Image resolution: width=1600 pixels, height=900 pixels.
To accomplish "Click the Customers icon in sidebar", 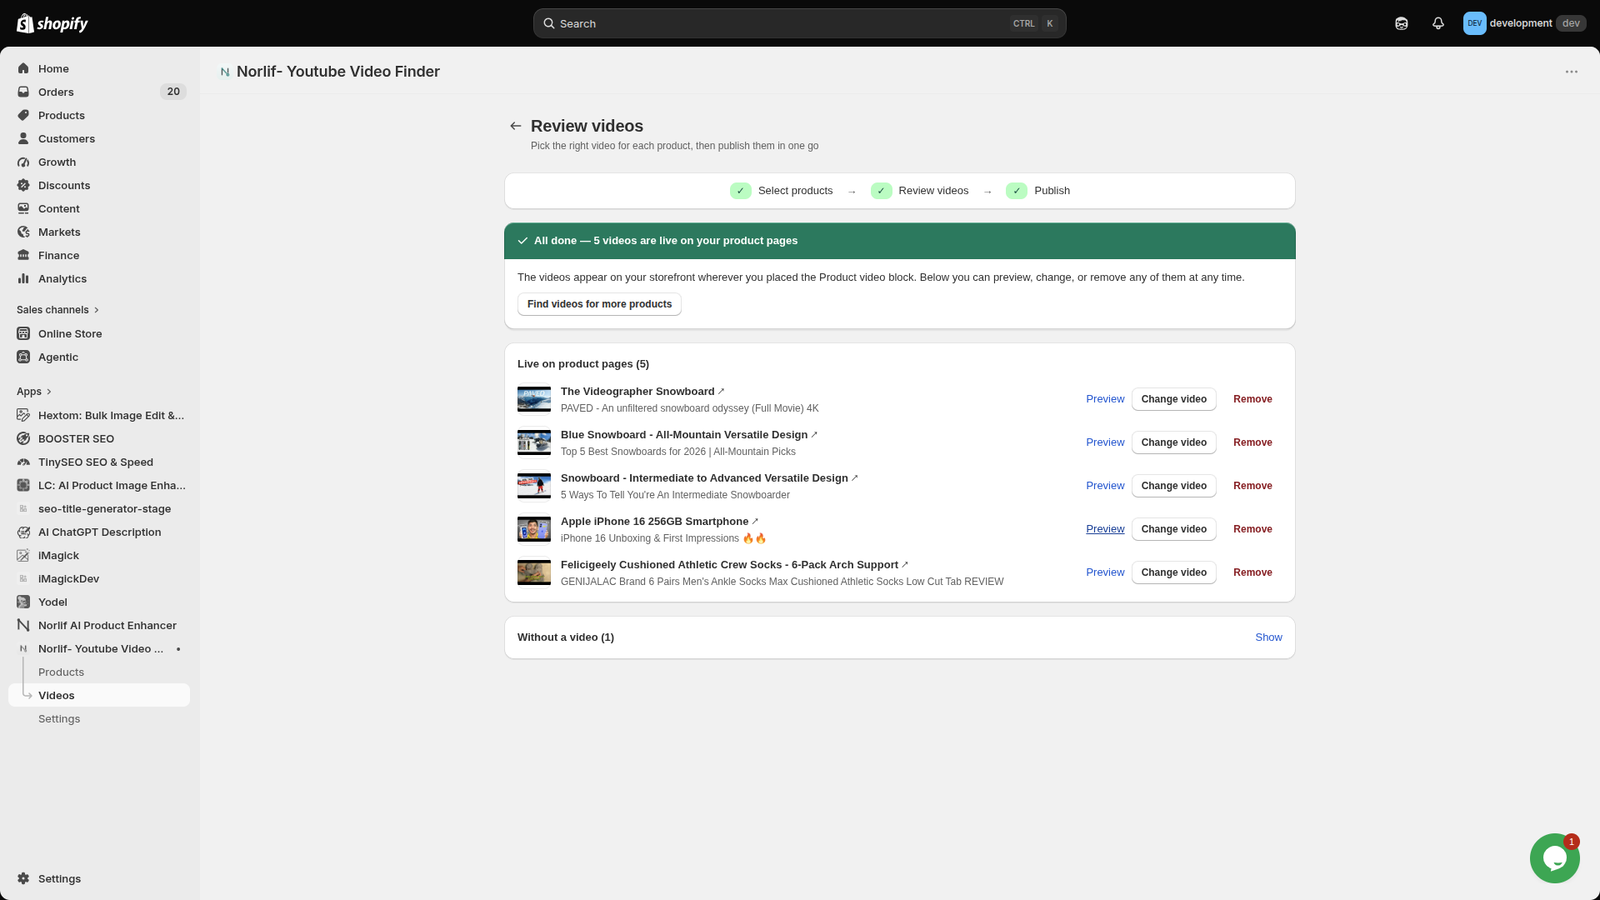I will click(x=24, y=139).
